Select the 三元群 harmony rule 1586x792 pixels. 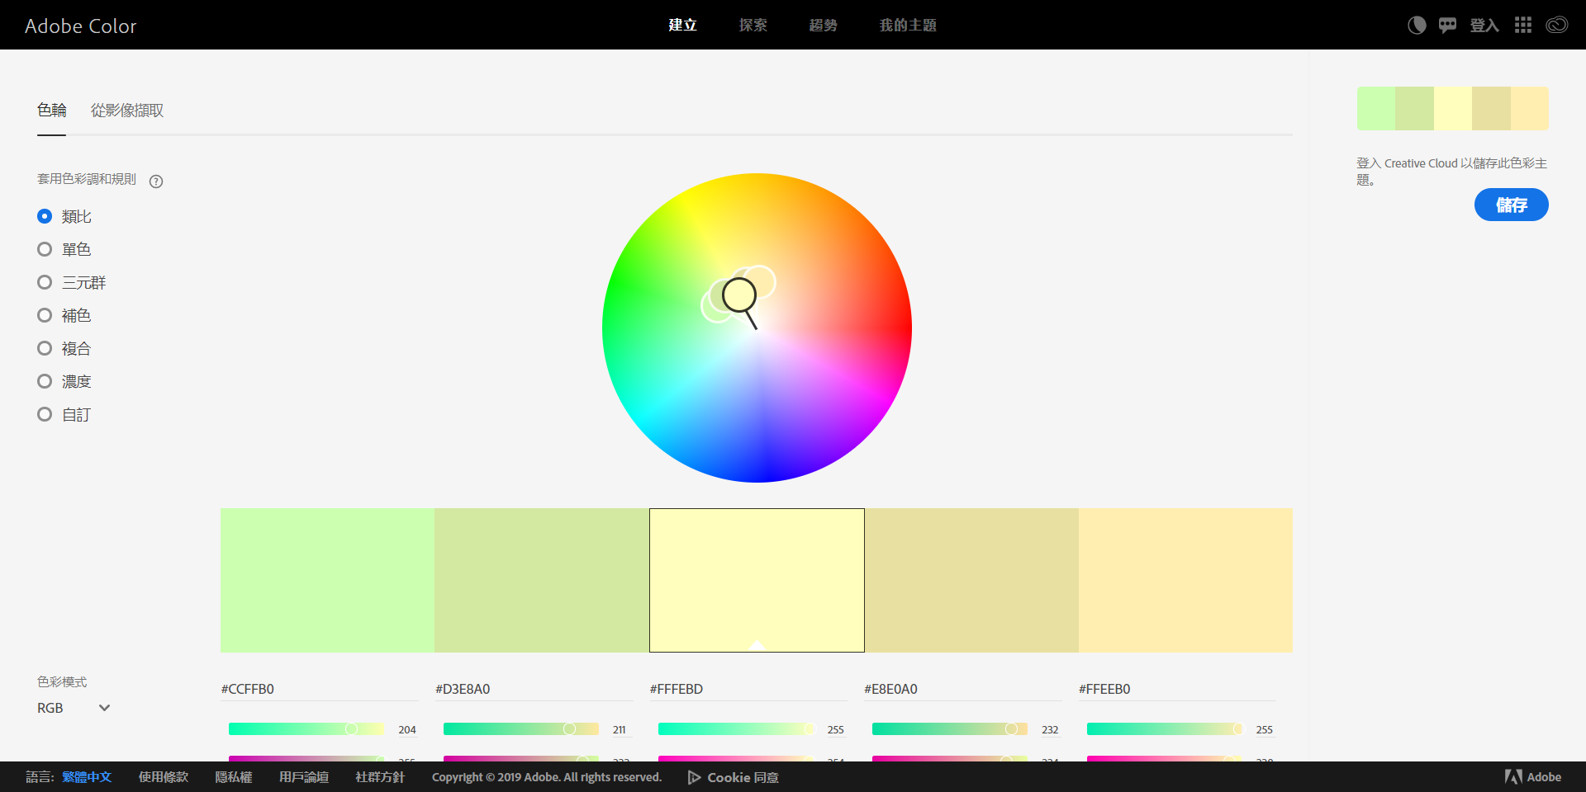click(72, 282)
